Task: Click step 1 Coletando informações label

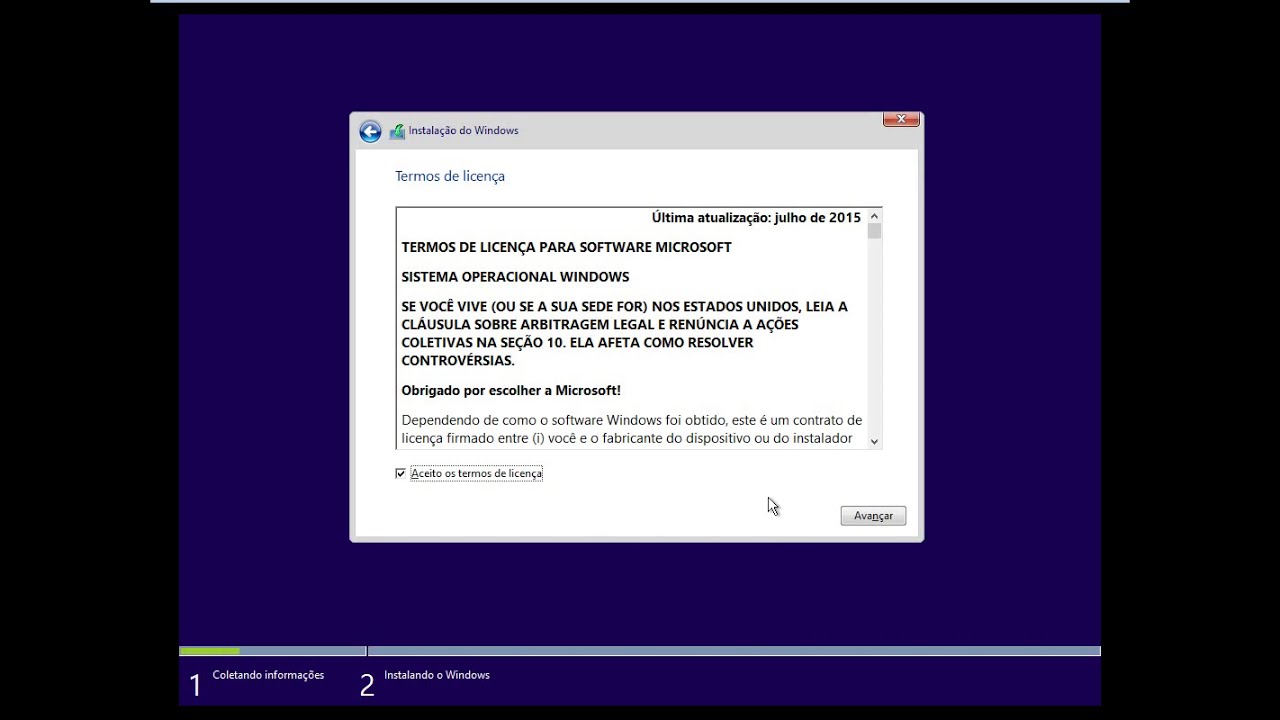Action: point(268,675)
